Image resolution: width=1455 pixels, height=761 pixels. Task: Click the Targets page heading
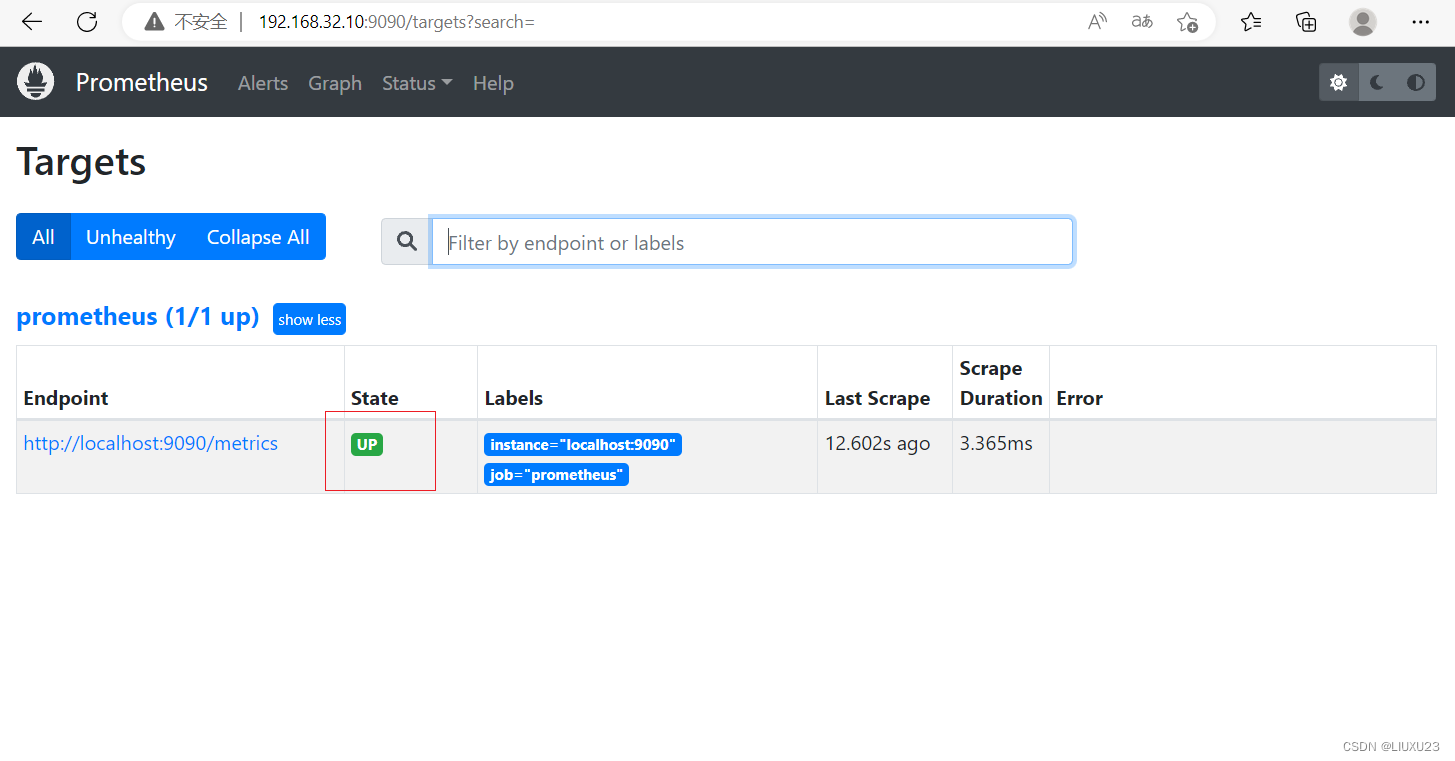(x=81, y=162)
